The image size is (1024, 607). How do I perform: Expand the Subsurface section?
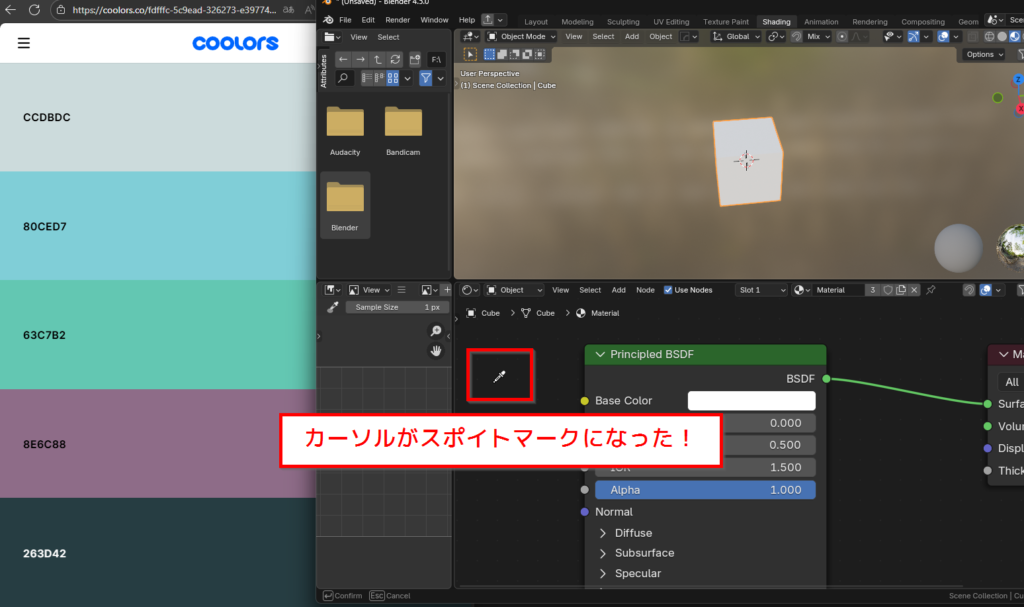(603, 553)
